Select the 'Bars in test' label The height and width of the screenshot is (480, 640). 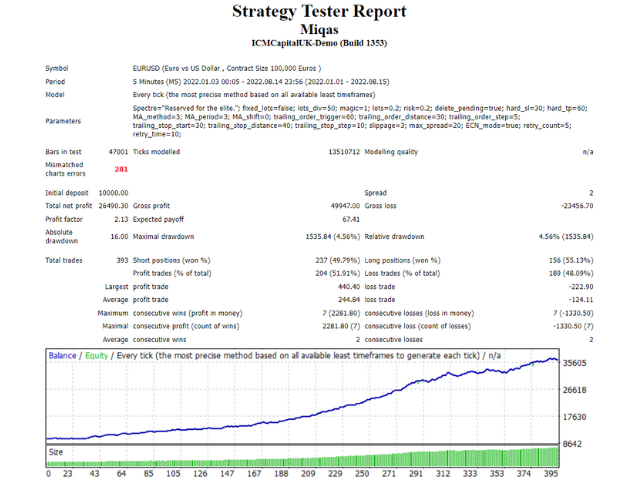pos(63,152)
